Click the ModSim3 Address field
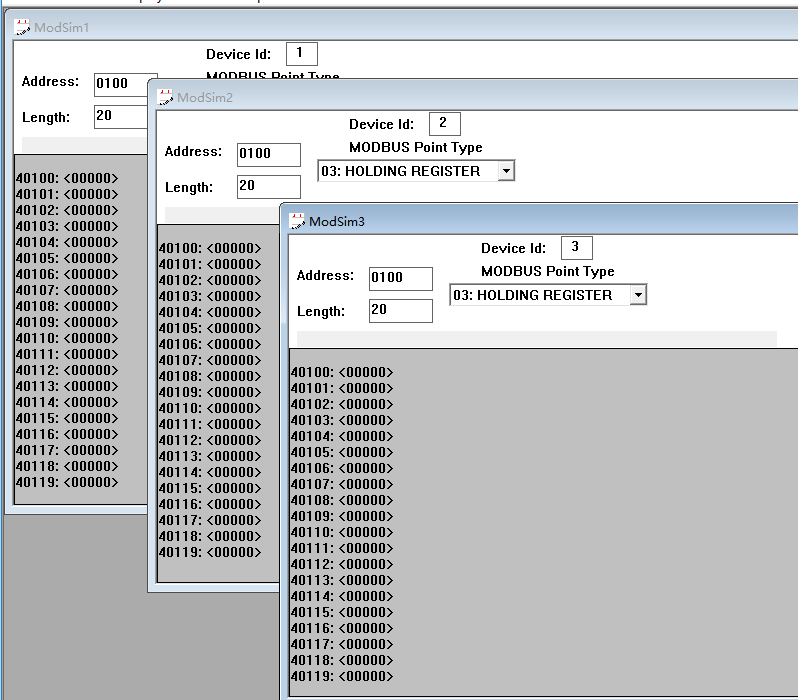798x700 pixels. click(x=400, y=278)
